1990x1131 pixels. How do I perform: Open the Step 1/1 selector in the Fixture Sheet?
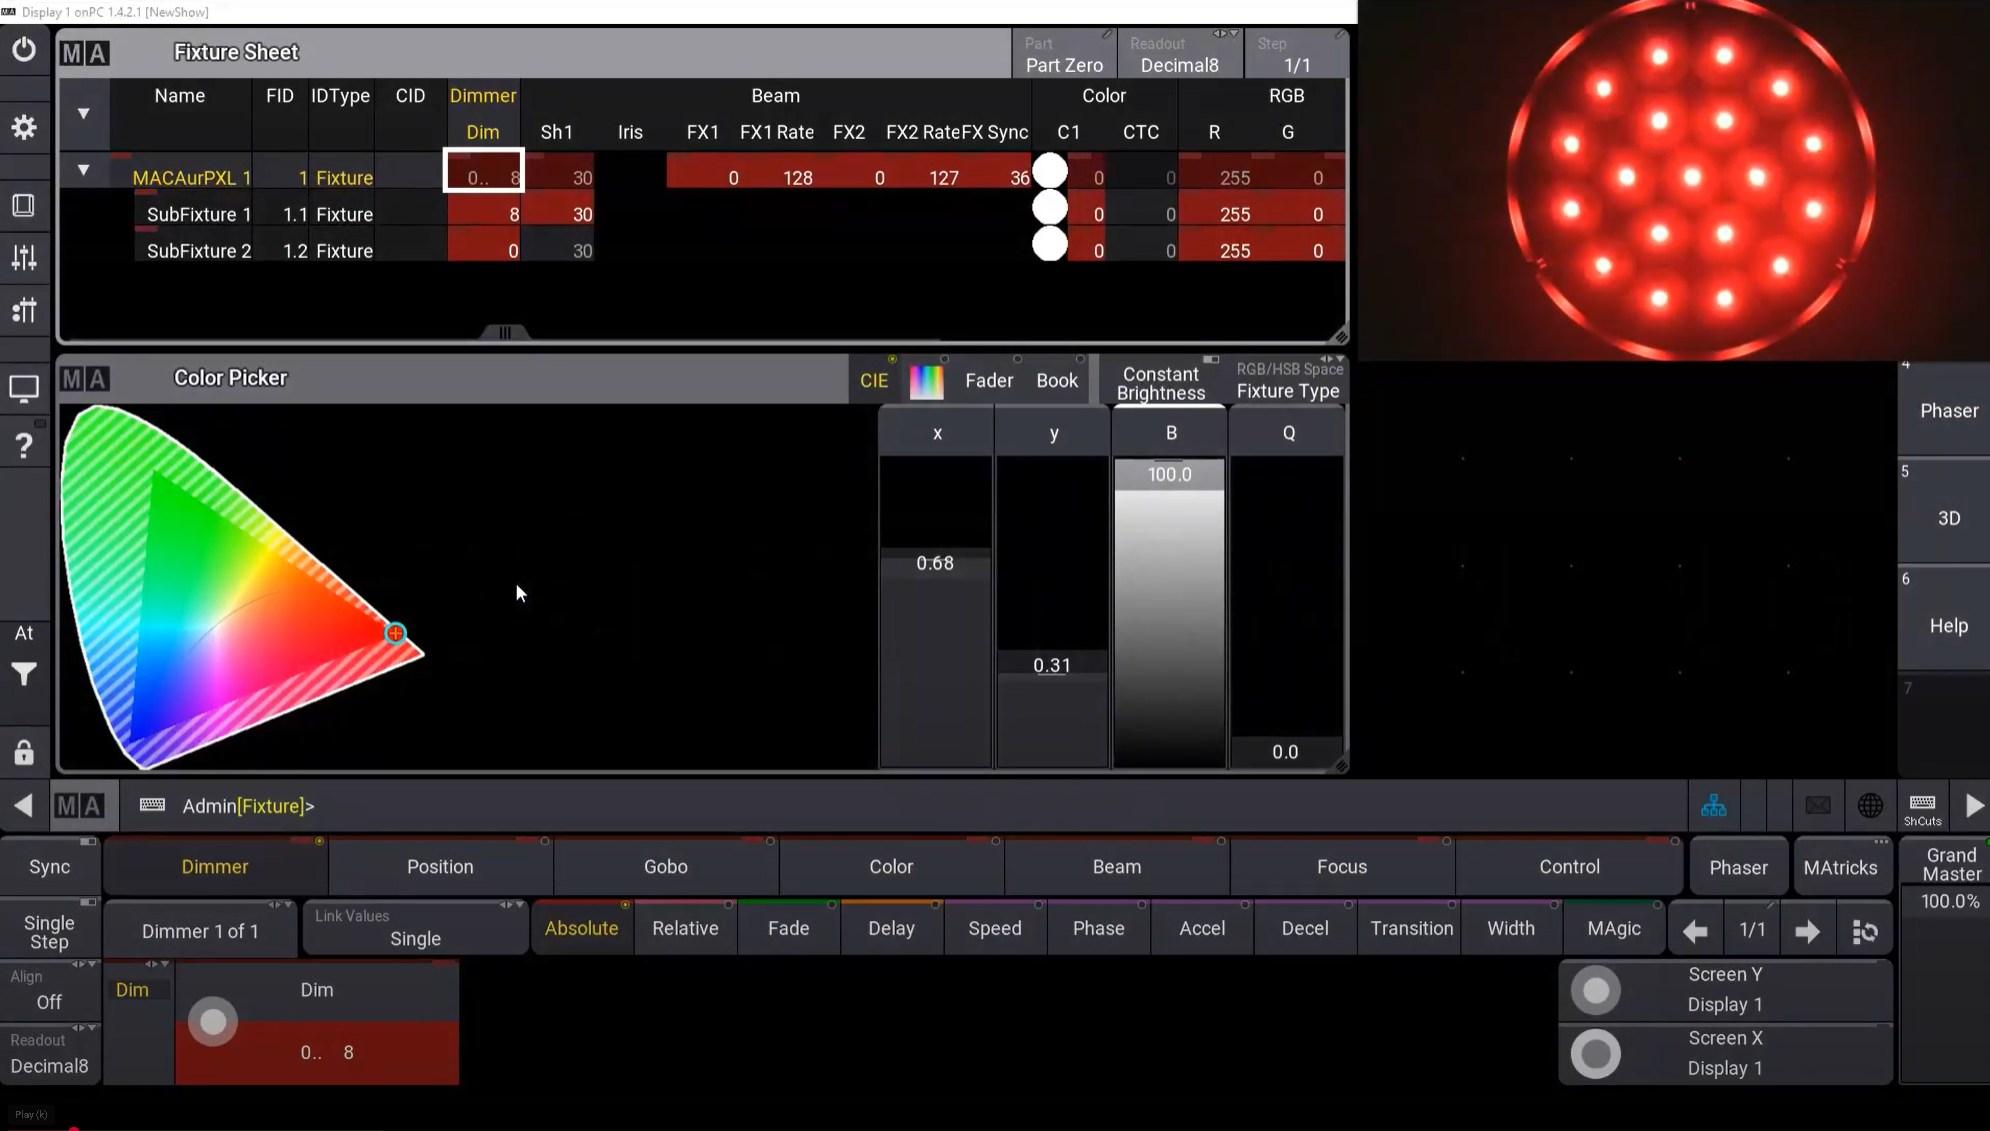pos(1297,54)
